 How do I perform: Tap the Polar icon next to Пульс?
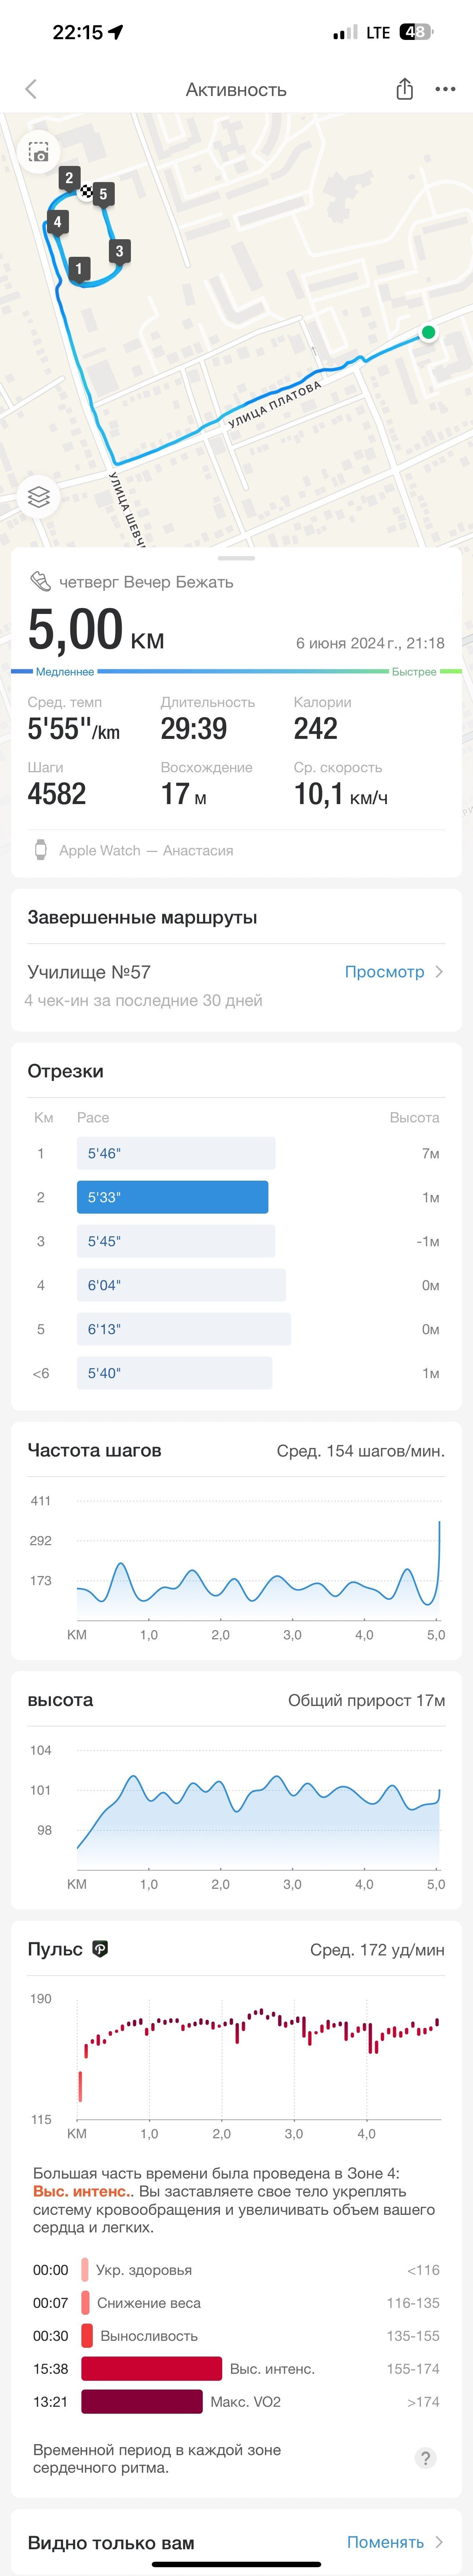[100, 1948]
